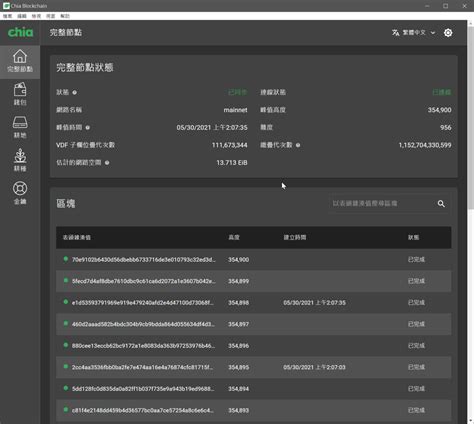Open the 耕種 farm page

click(x=20, y=160)
